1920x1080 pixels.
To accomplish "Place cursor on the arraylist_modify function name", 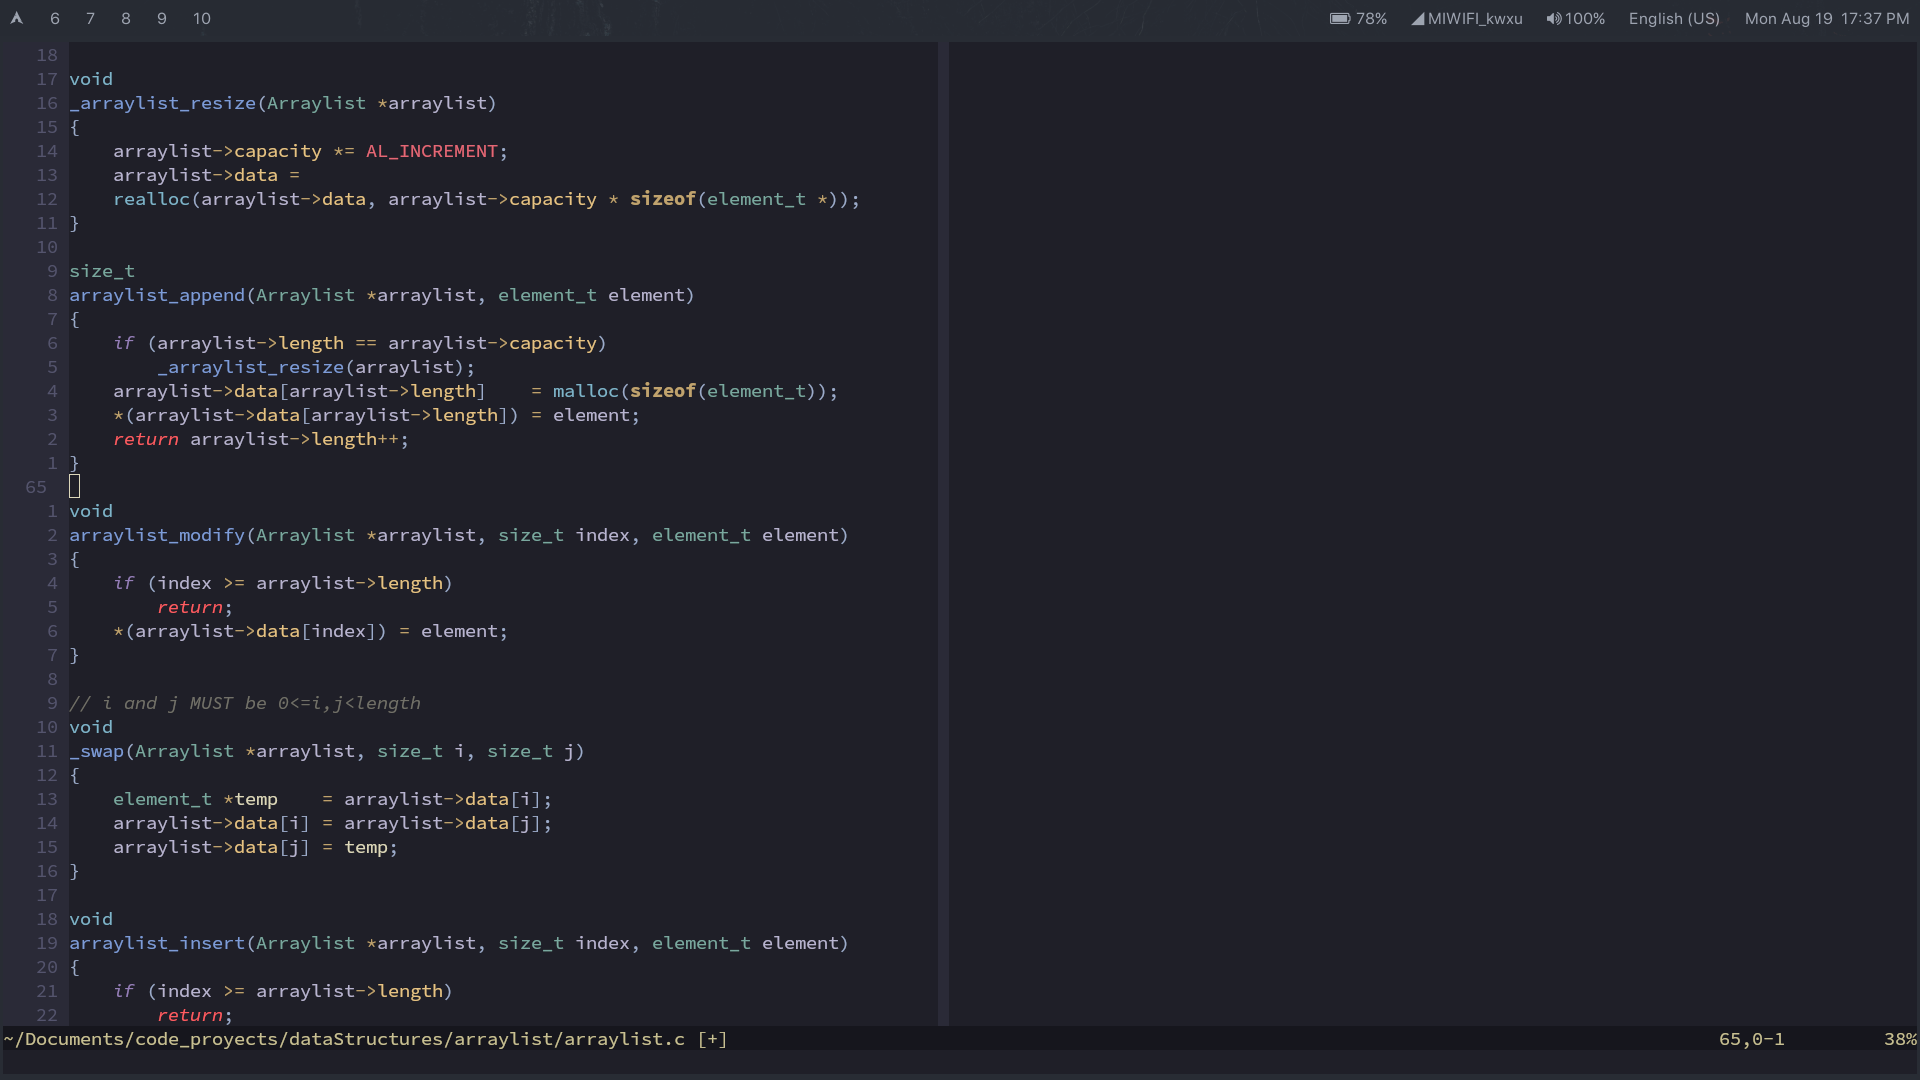I will [x=157, y=535].
